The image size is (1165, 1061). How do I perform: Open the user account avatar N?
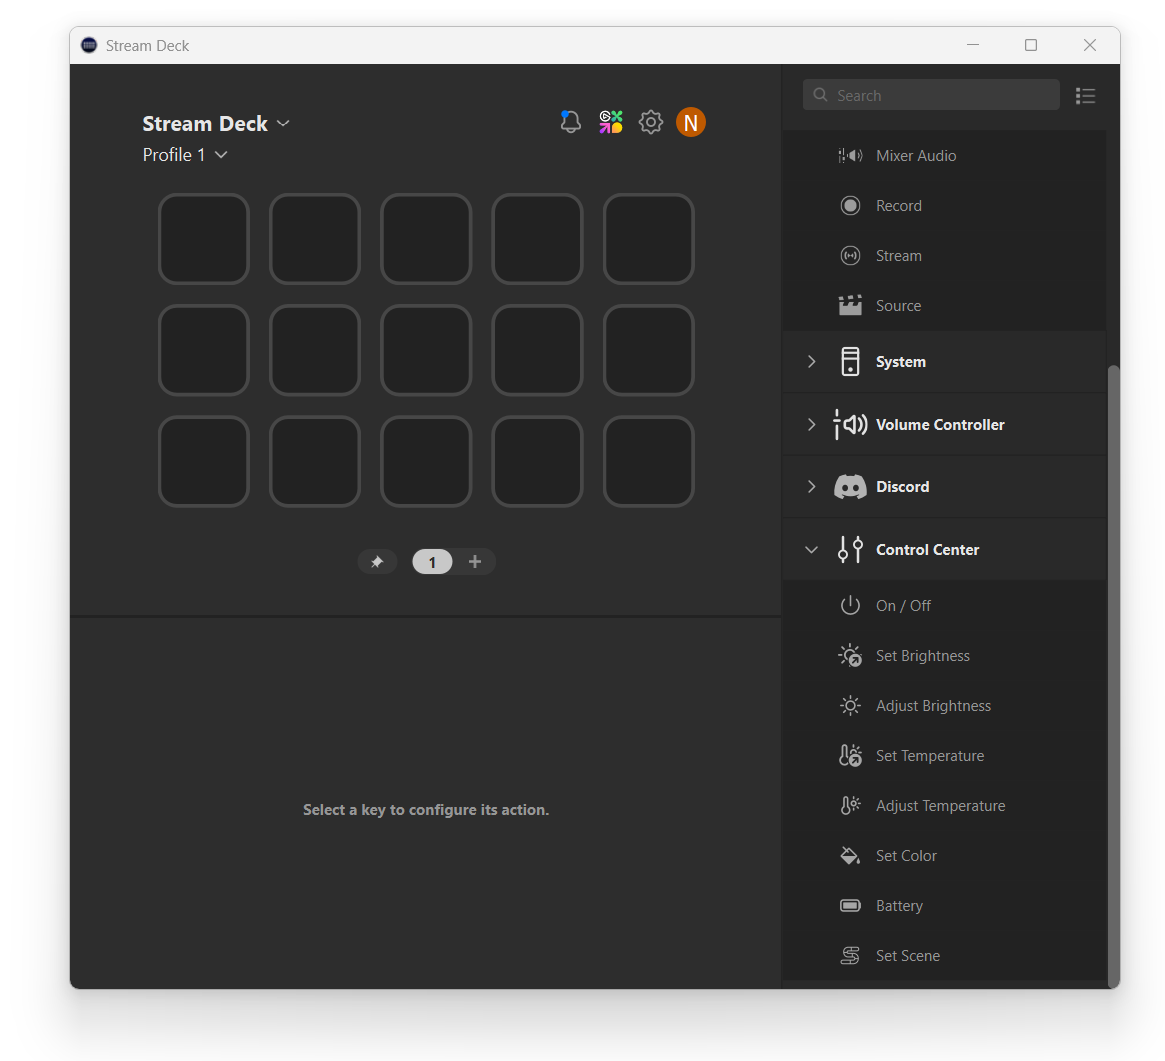pos(691,122)
